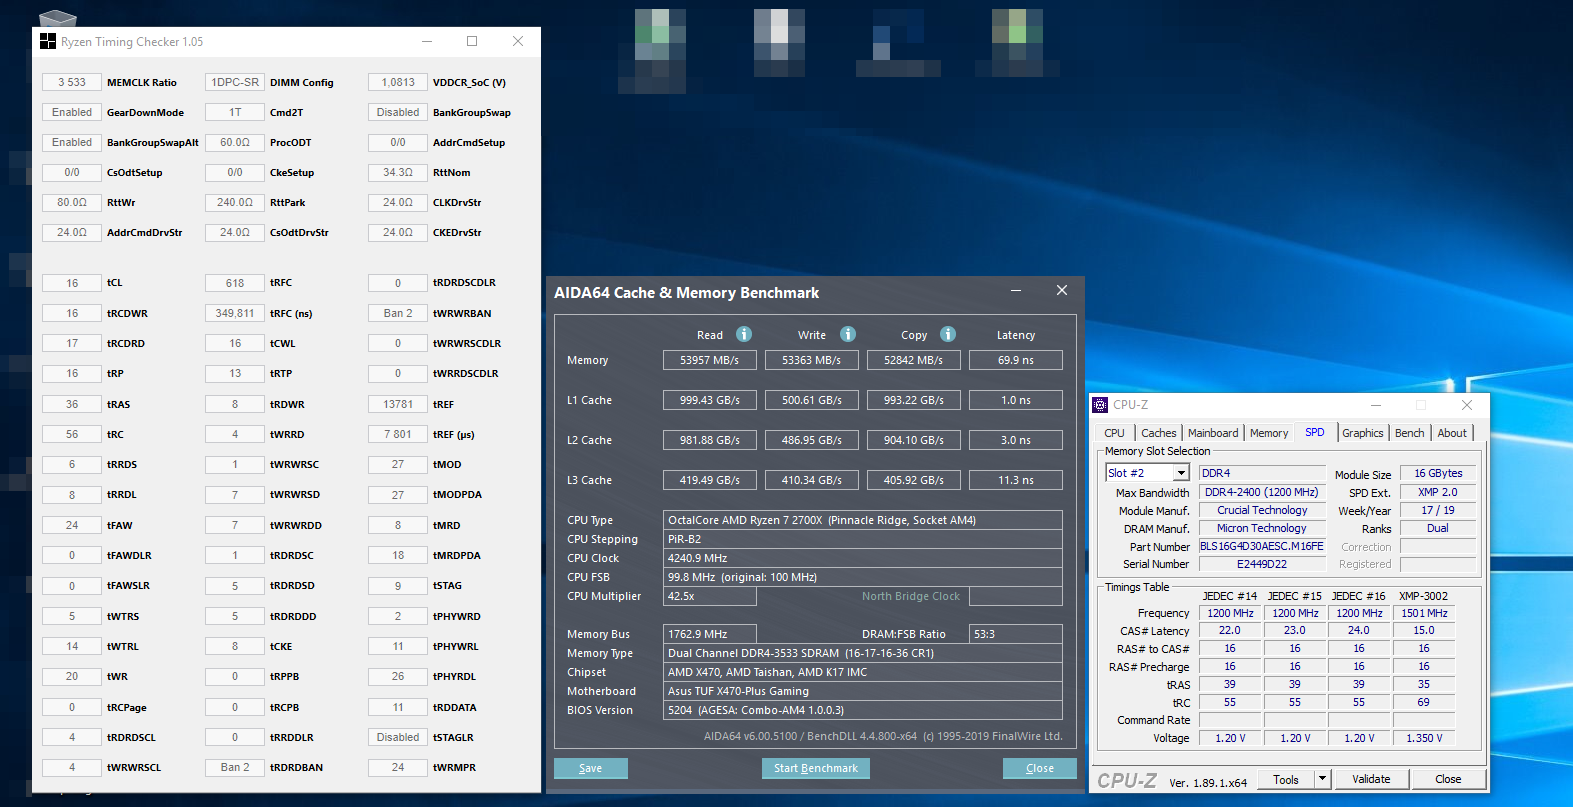The width and height of the screenshot is (1573, 807).
Task: Open the second pixelated desktop icon
Action: click(779, 42)
